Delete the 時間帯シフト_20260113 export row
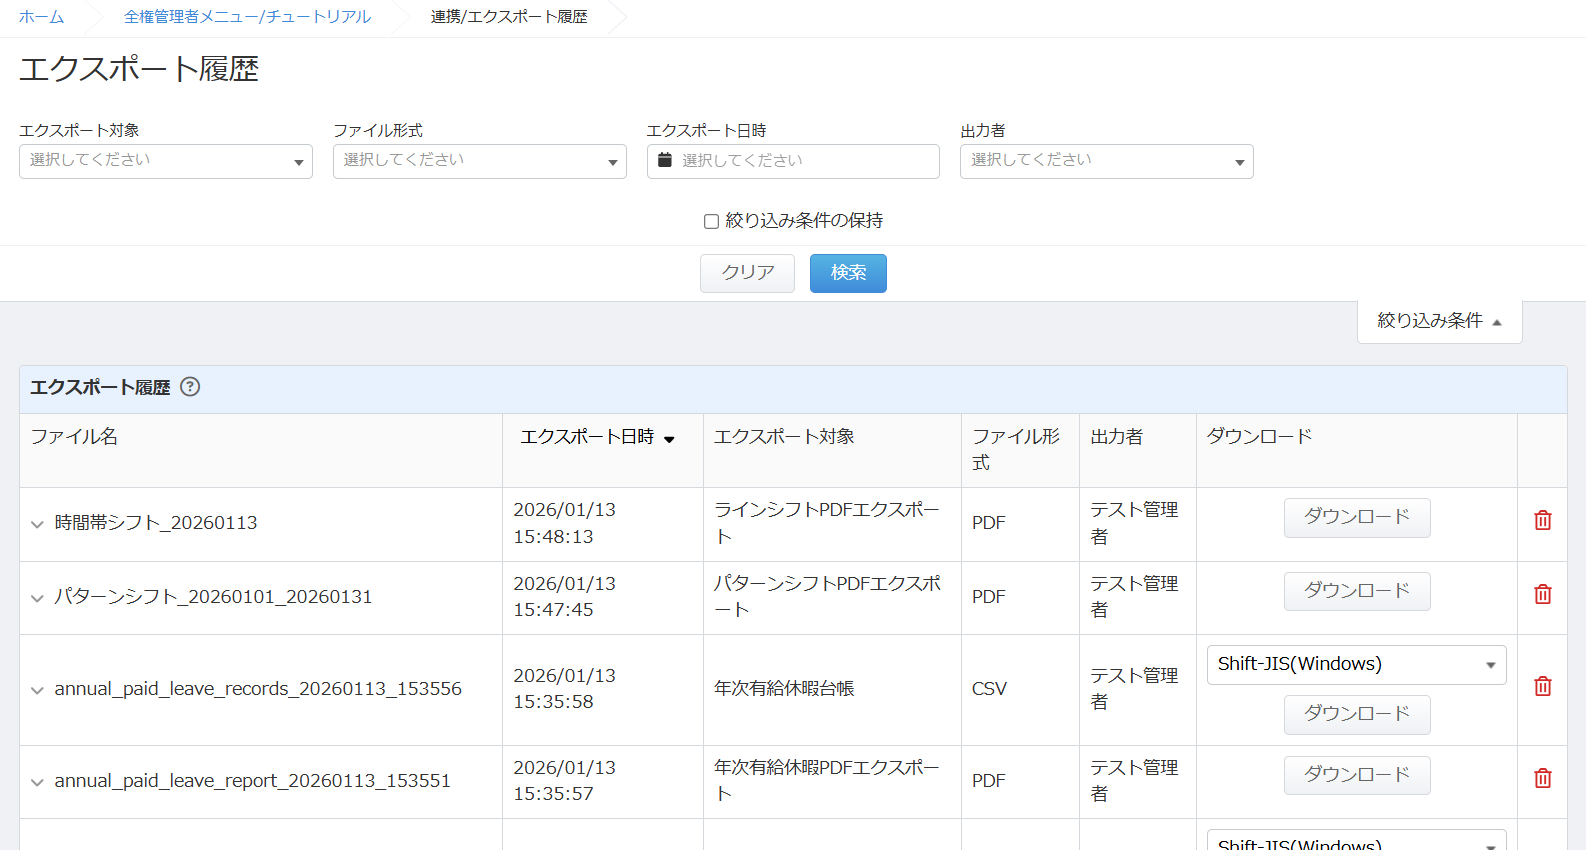 pyautogui.click(x=1542, y=520)
